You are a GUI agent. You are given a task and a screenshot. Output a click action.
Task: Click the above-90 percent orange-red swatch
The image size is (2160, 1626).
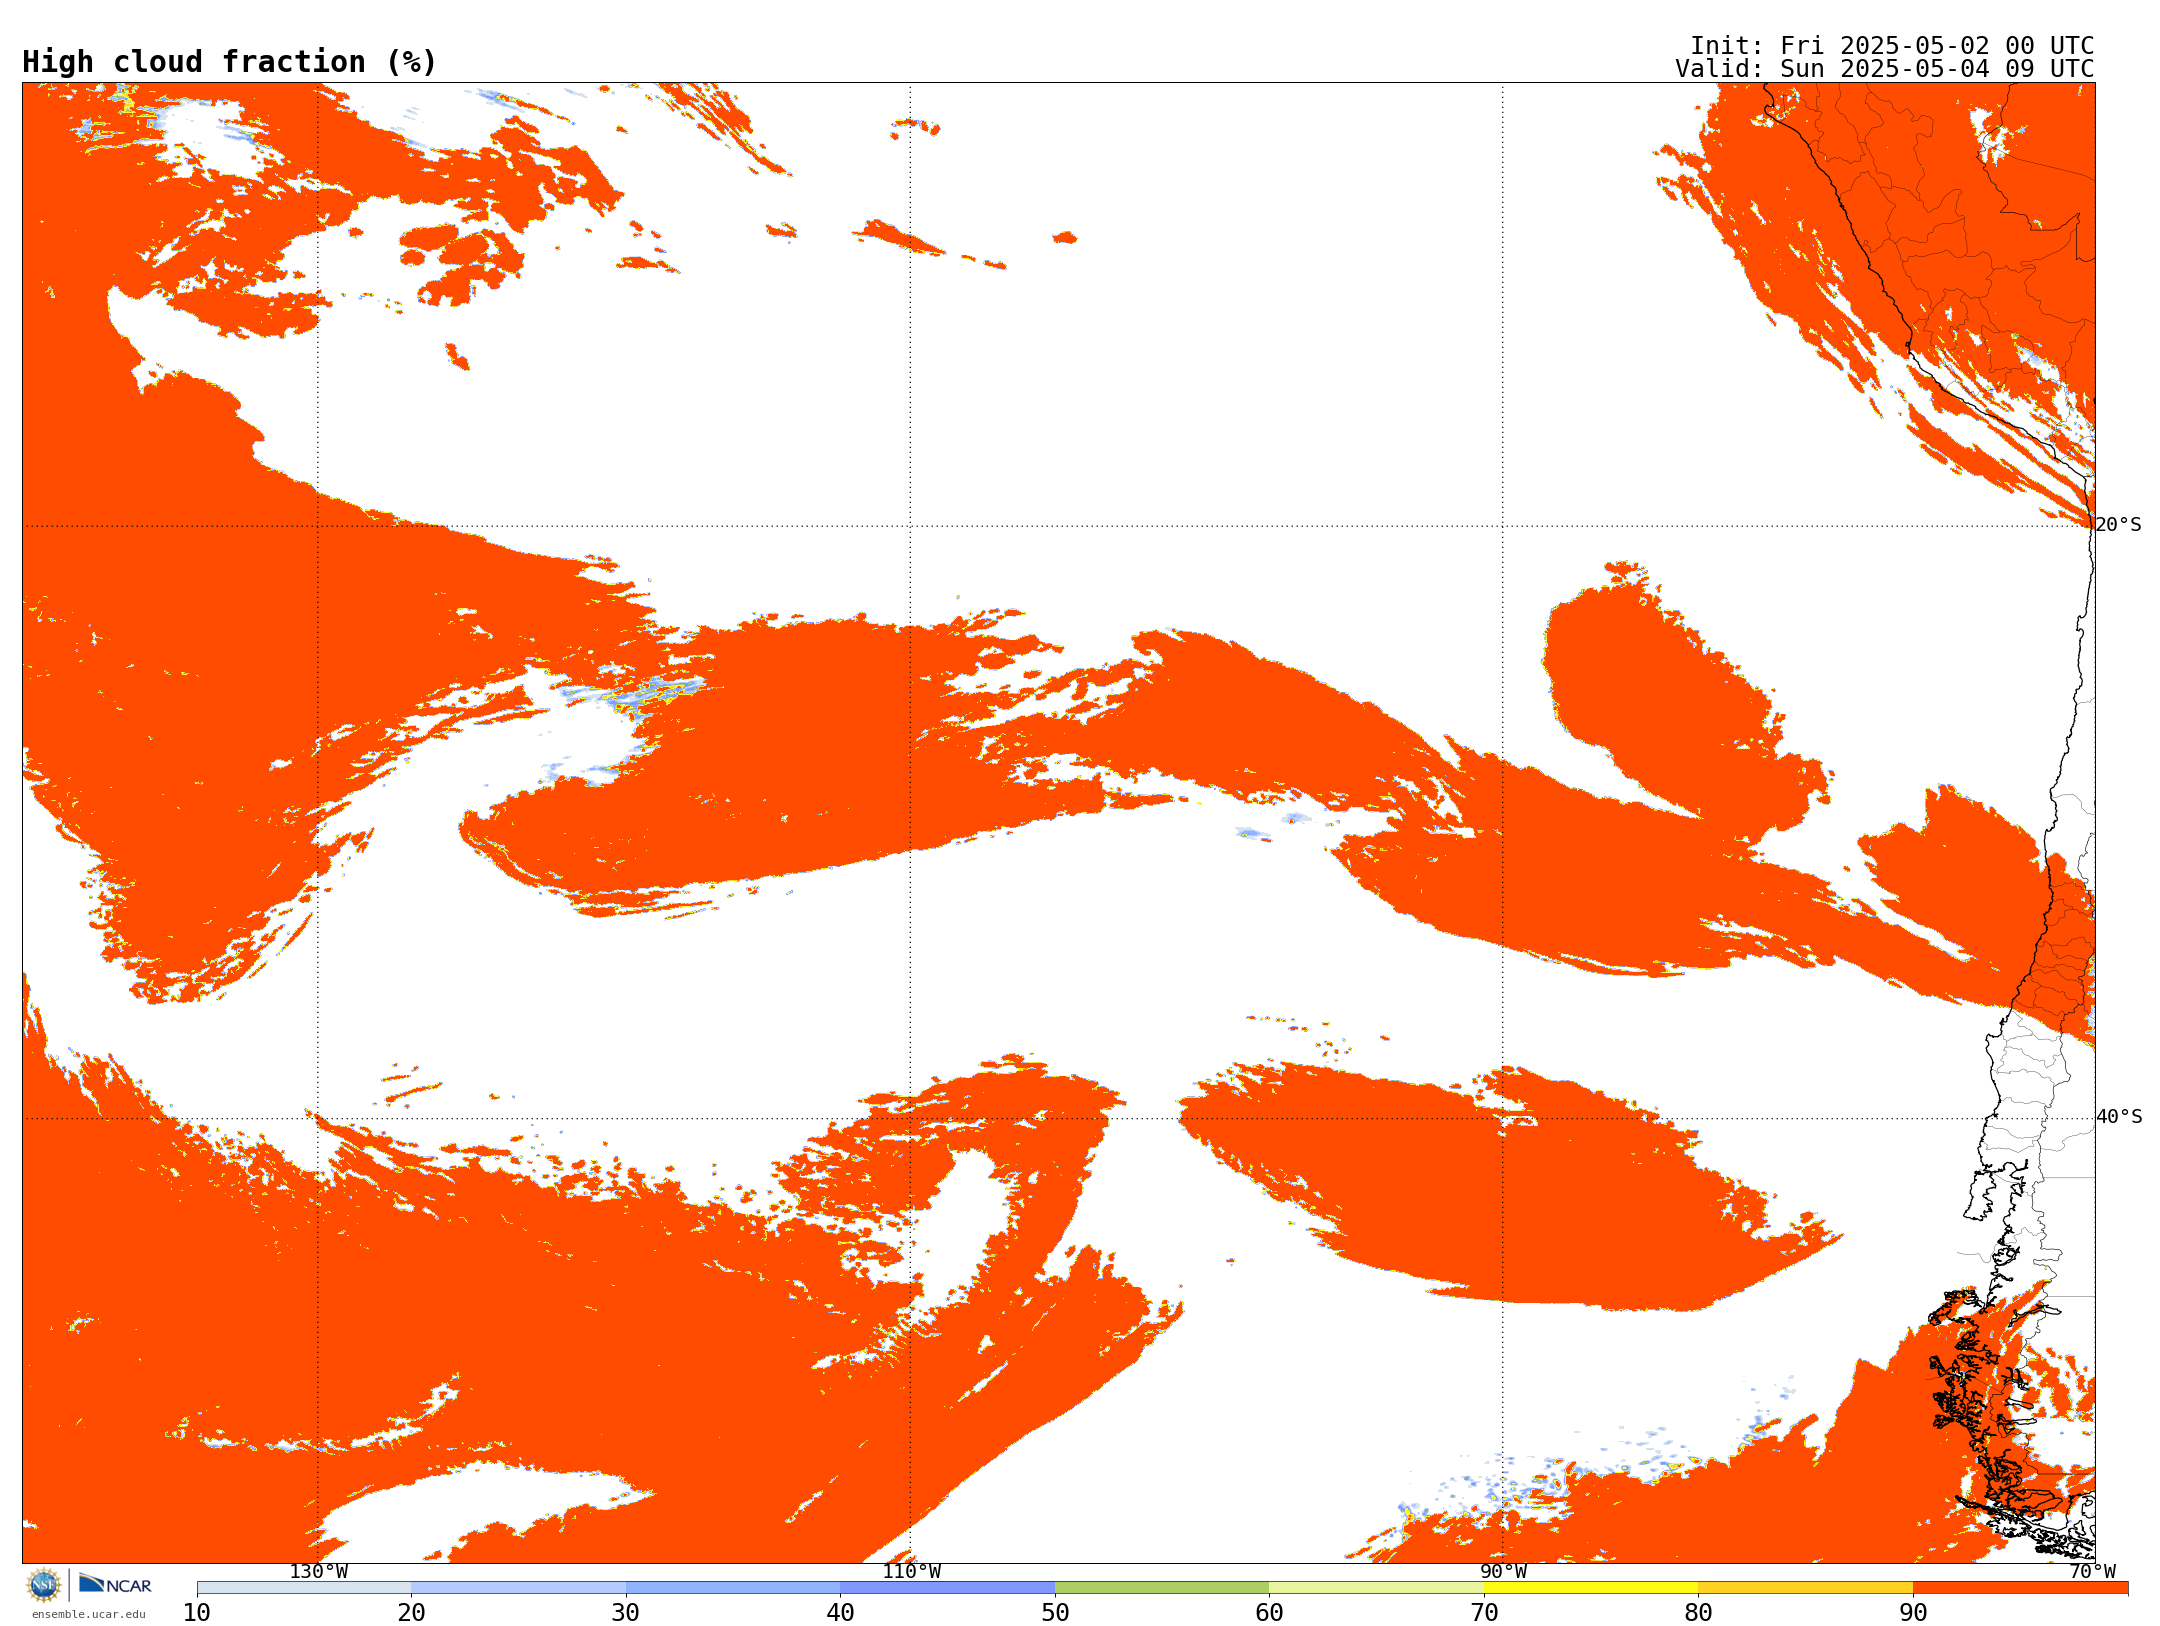coord(2020,1588)
